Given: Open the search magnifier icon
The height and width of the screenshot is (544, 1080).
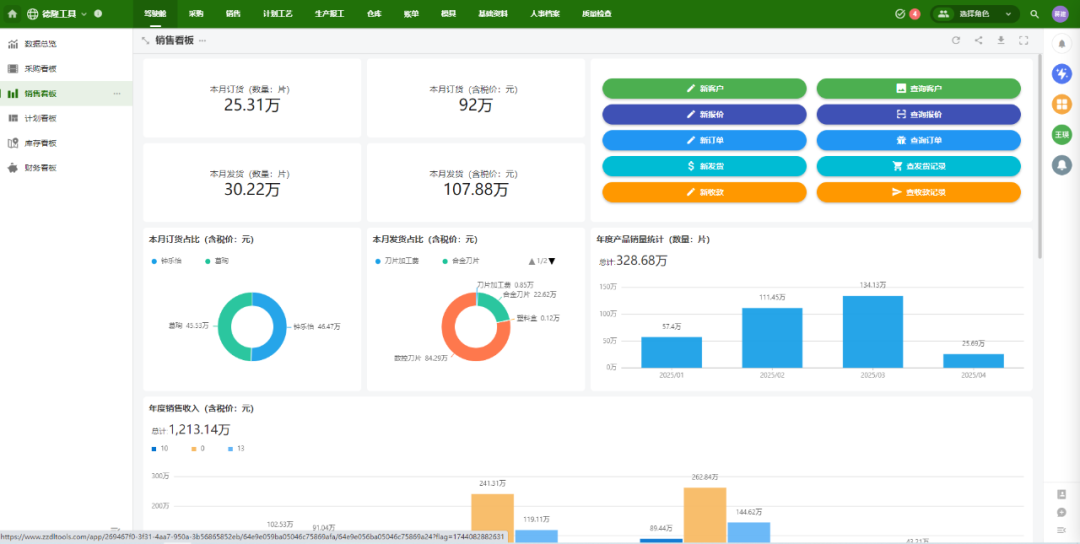Looking at the screenshot, I should pyautogui.click(x=1034, y=14).
